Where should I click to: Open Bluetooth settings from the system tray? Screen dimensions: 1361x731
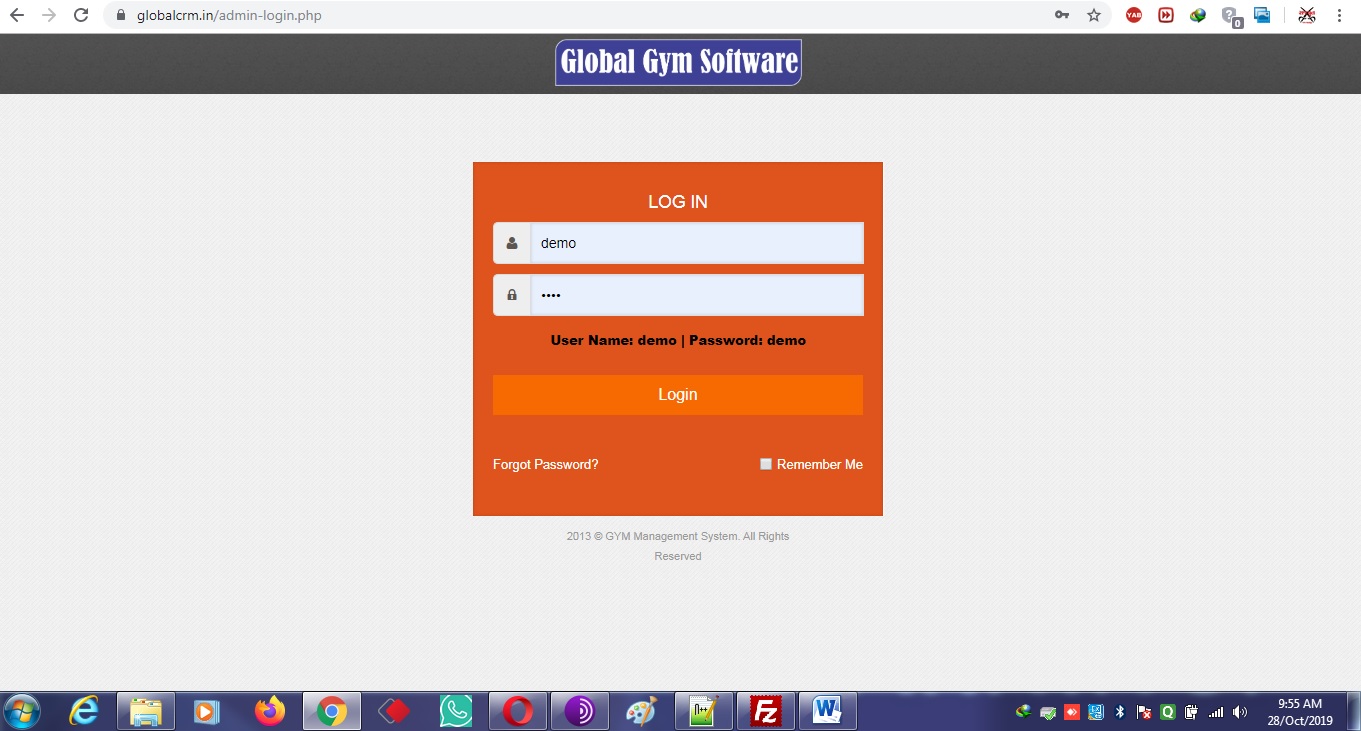click(1121, 712)
